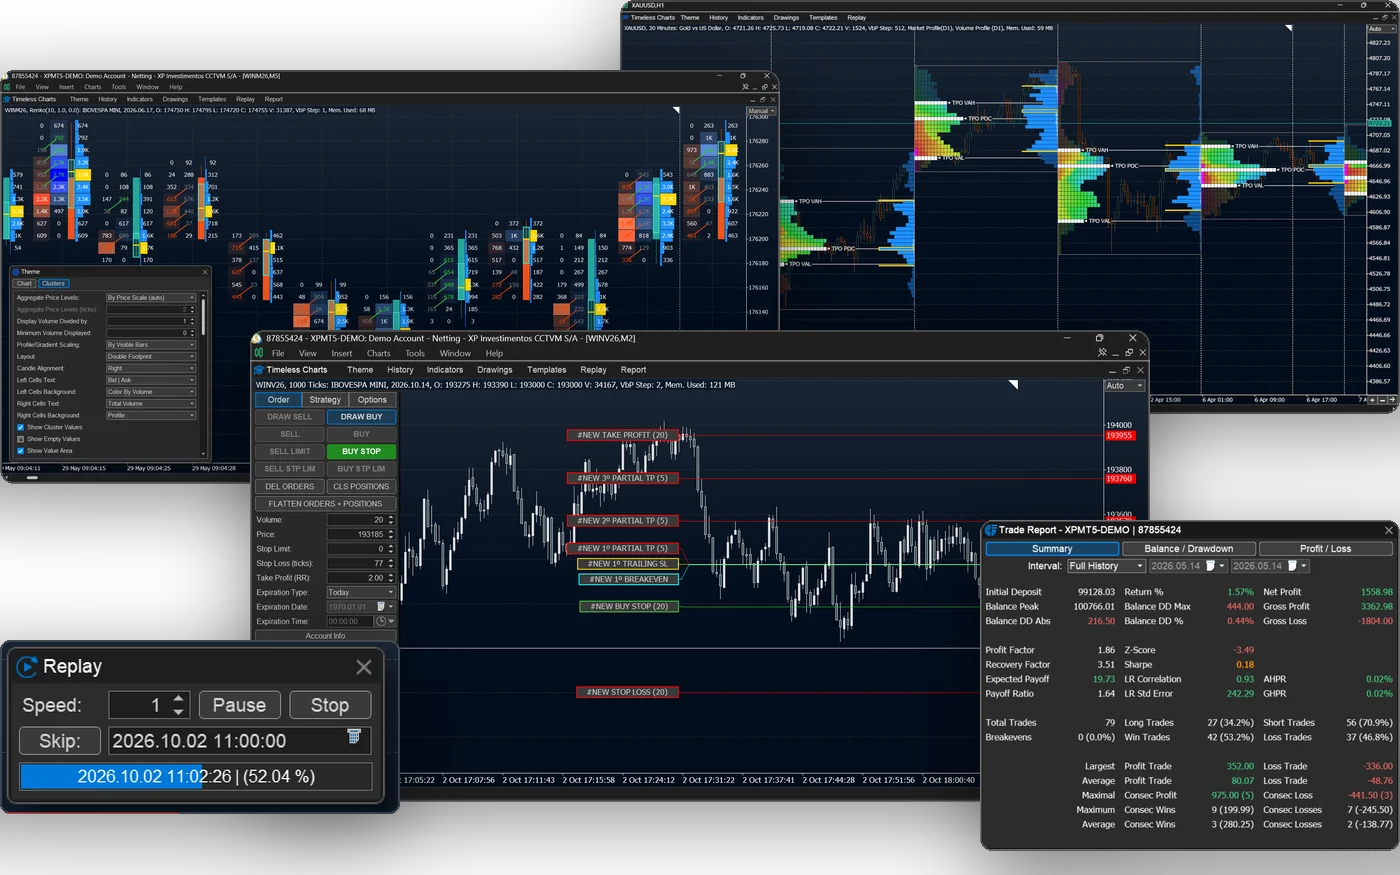This screenshot has height=875, width=1400.
Task: Open the Layout dropdown showing Double Footprint
Action: pos(151,357)
